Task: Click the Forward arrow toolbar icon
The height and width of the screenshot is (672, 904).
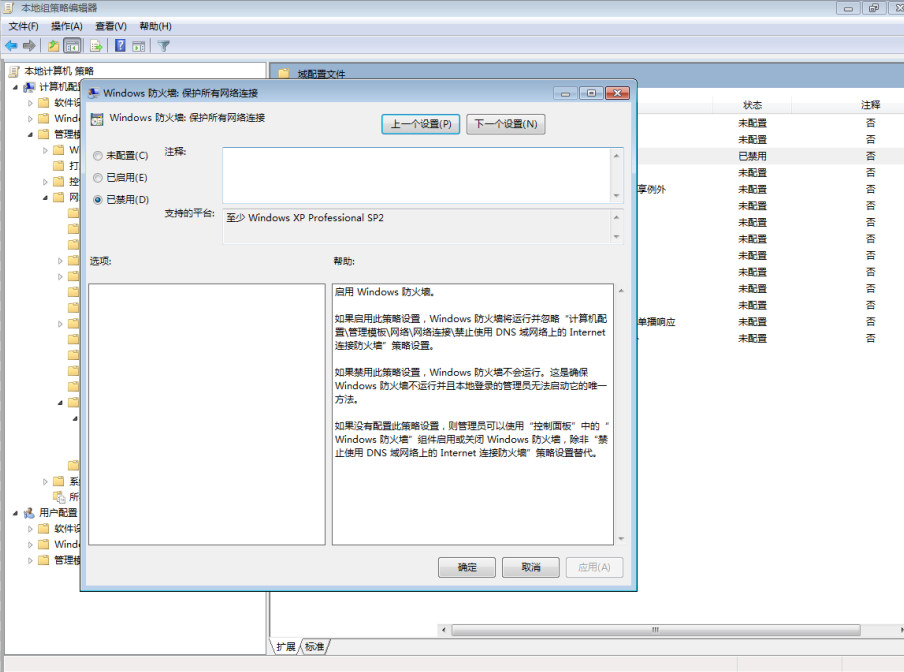Action: 29,46
